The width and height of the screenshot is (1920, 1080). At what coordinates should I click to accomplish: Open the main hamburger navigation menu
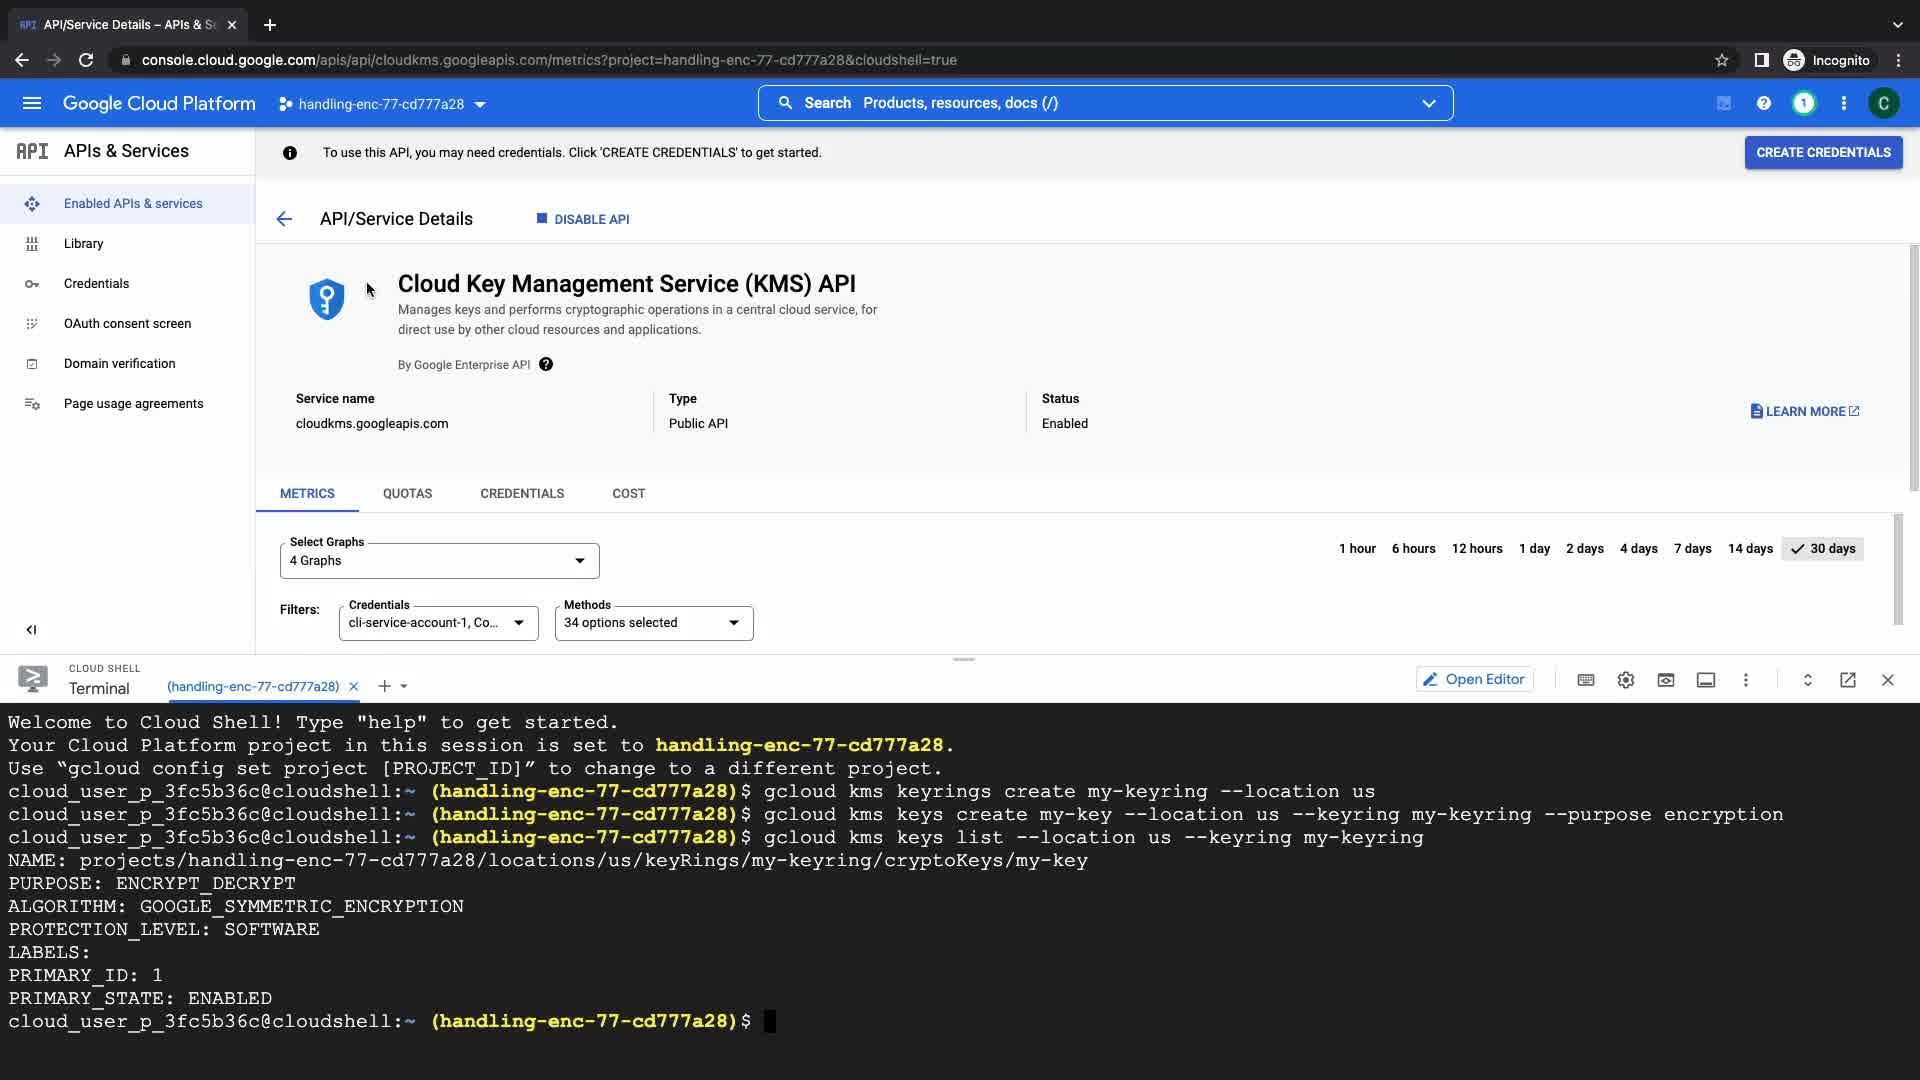pyautogui.click(x=32, y=103)
